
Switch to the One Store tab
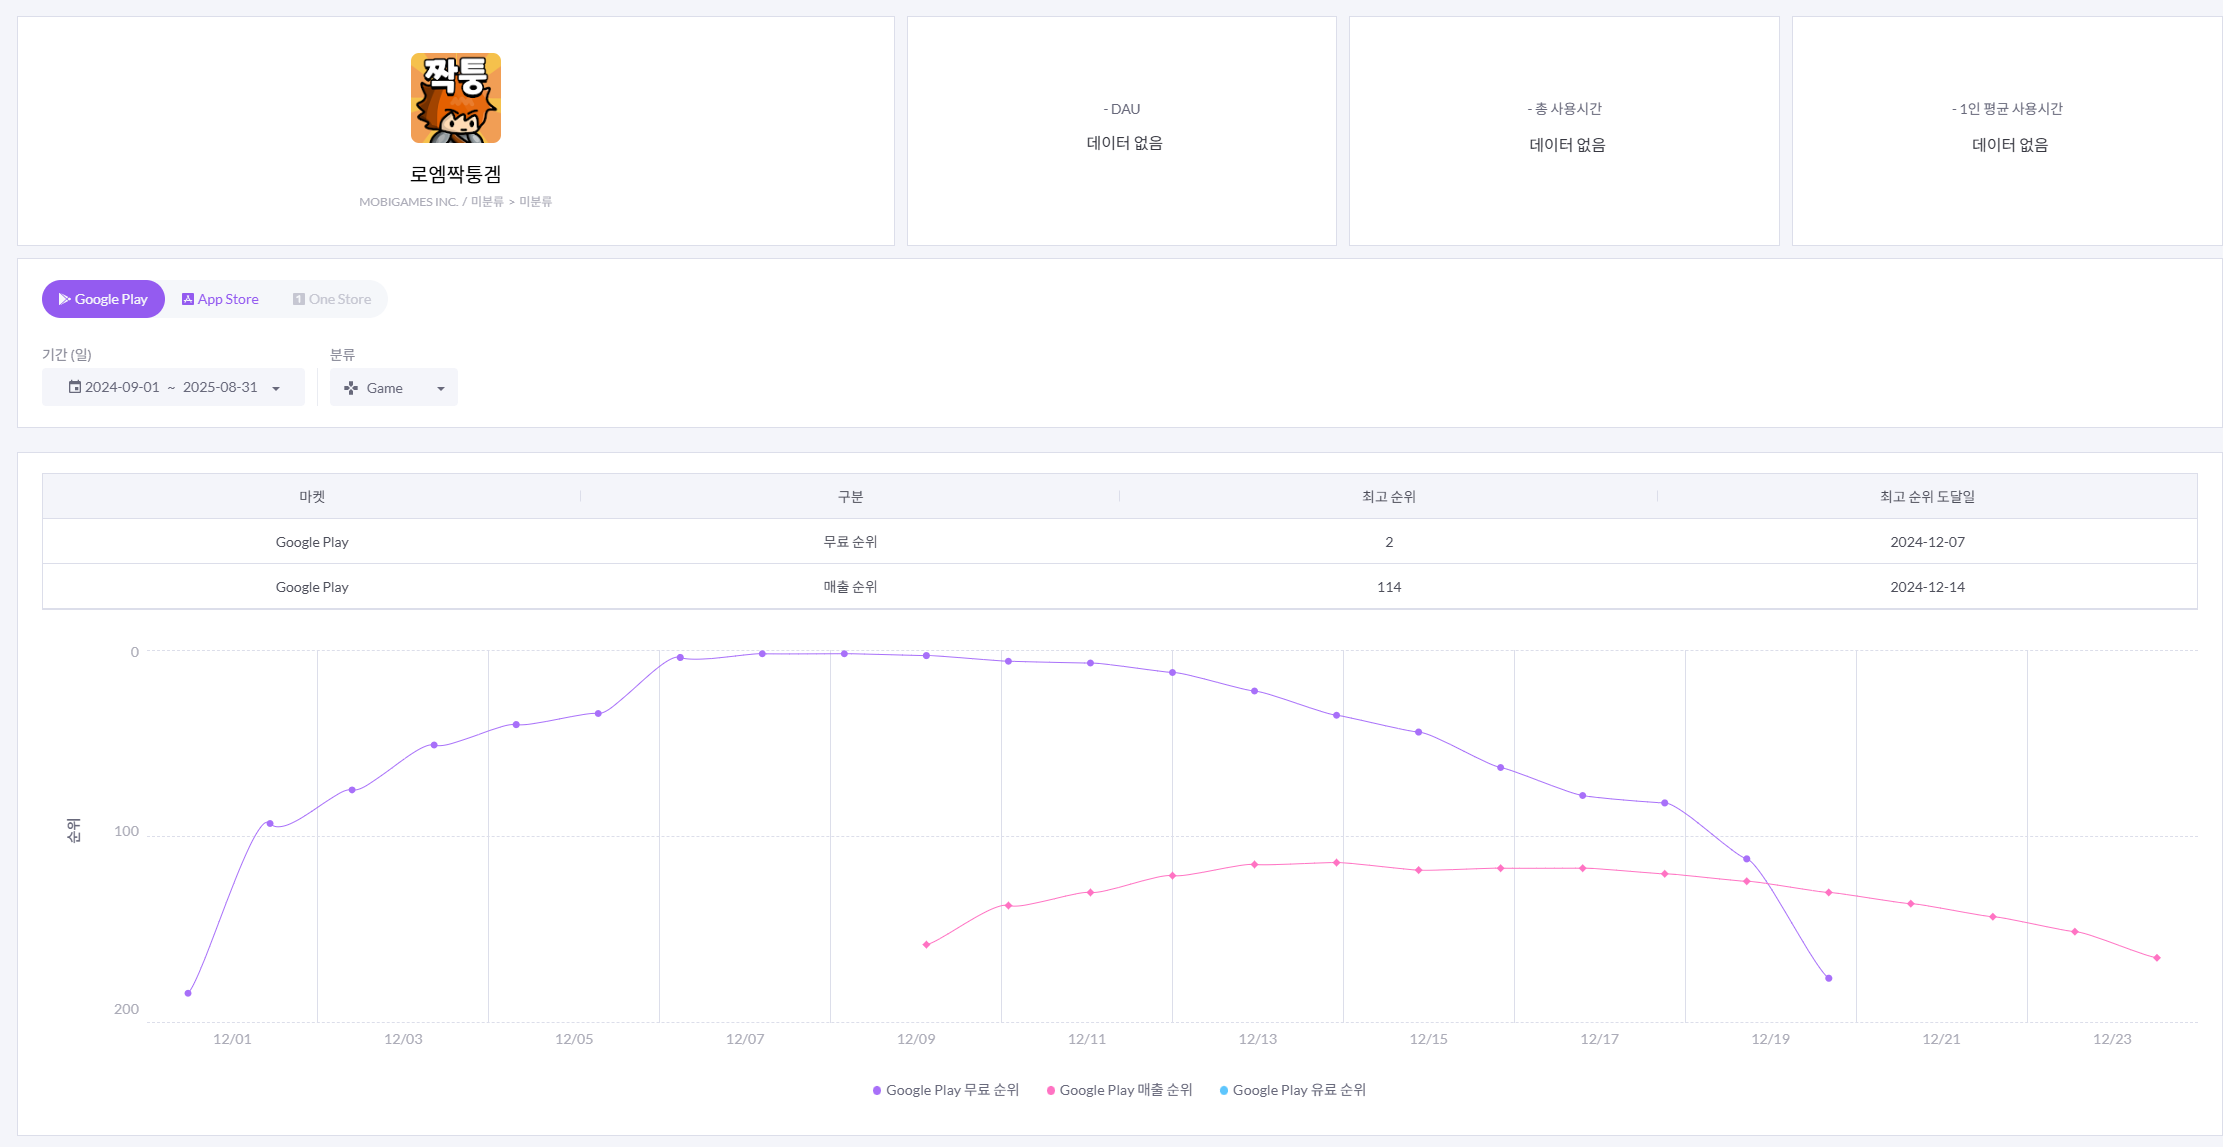click(x=332, y=299)
